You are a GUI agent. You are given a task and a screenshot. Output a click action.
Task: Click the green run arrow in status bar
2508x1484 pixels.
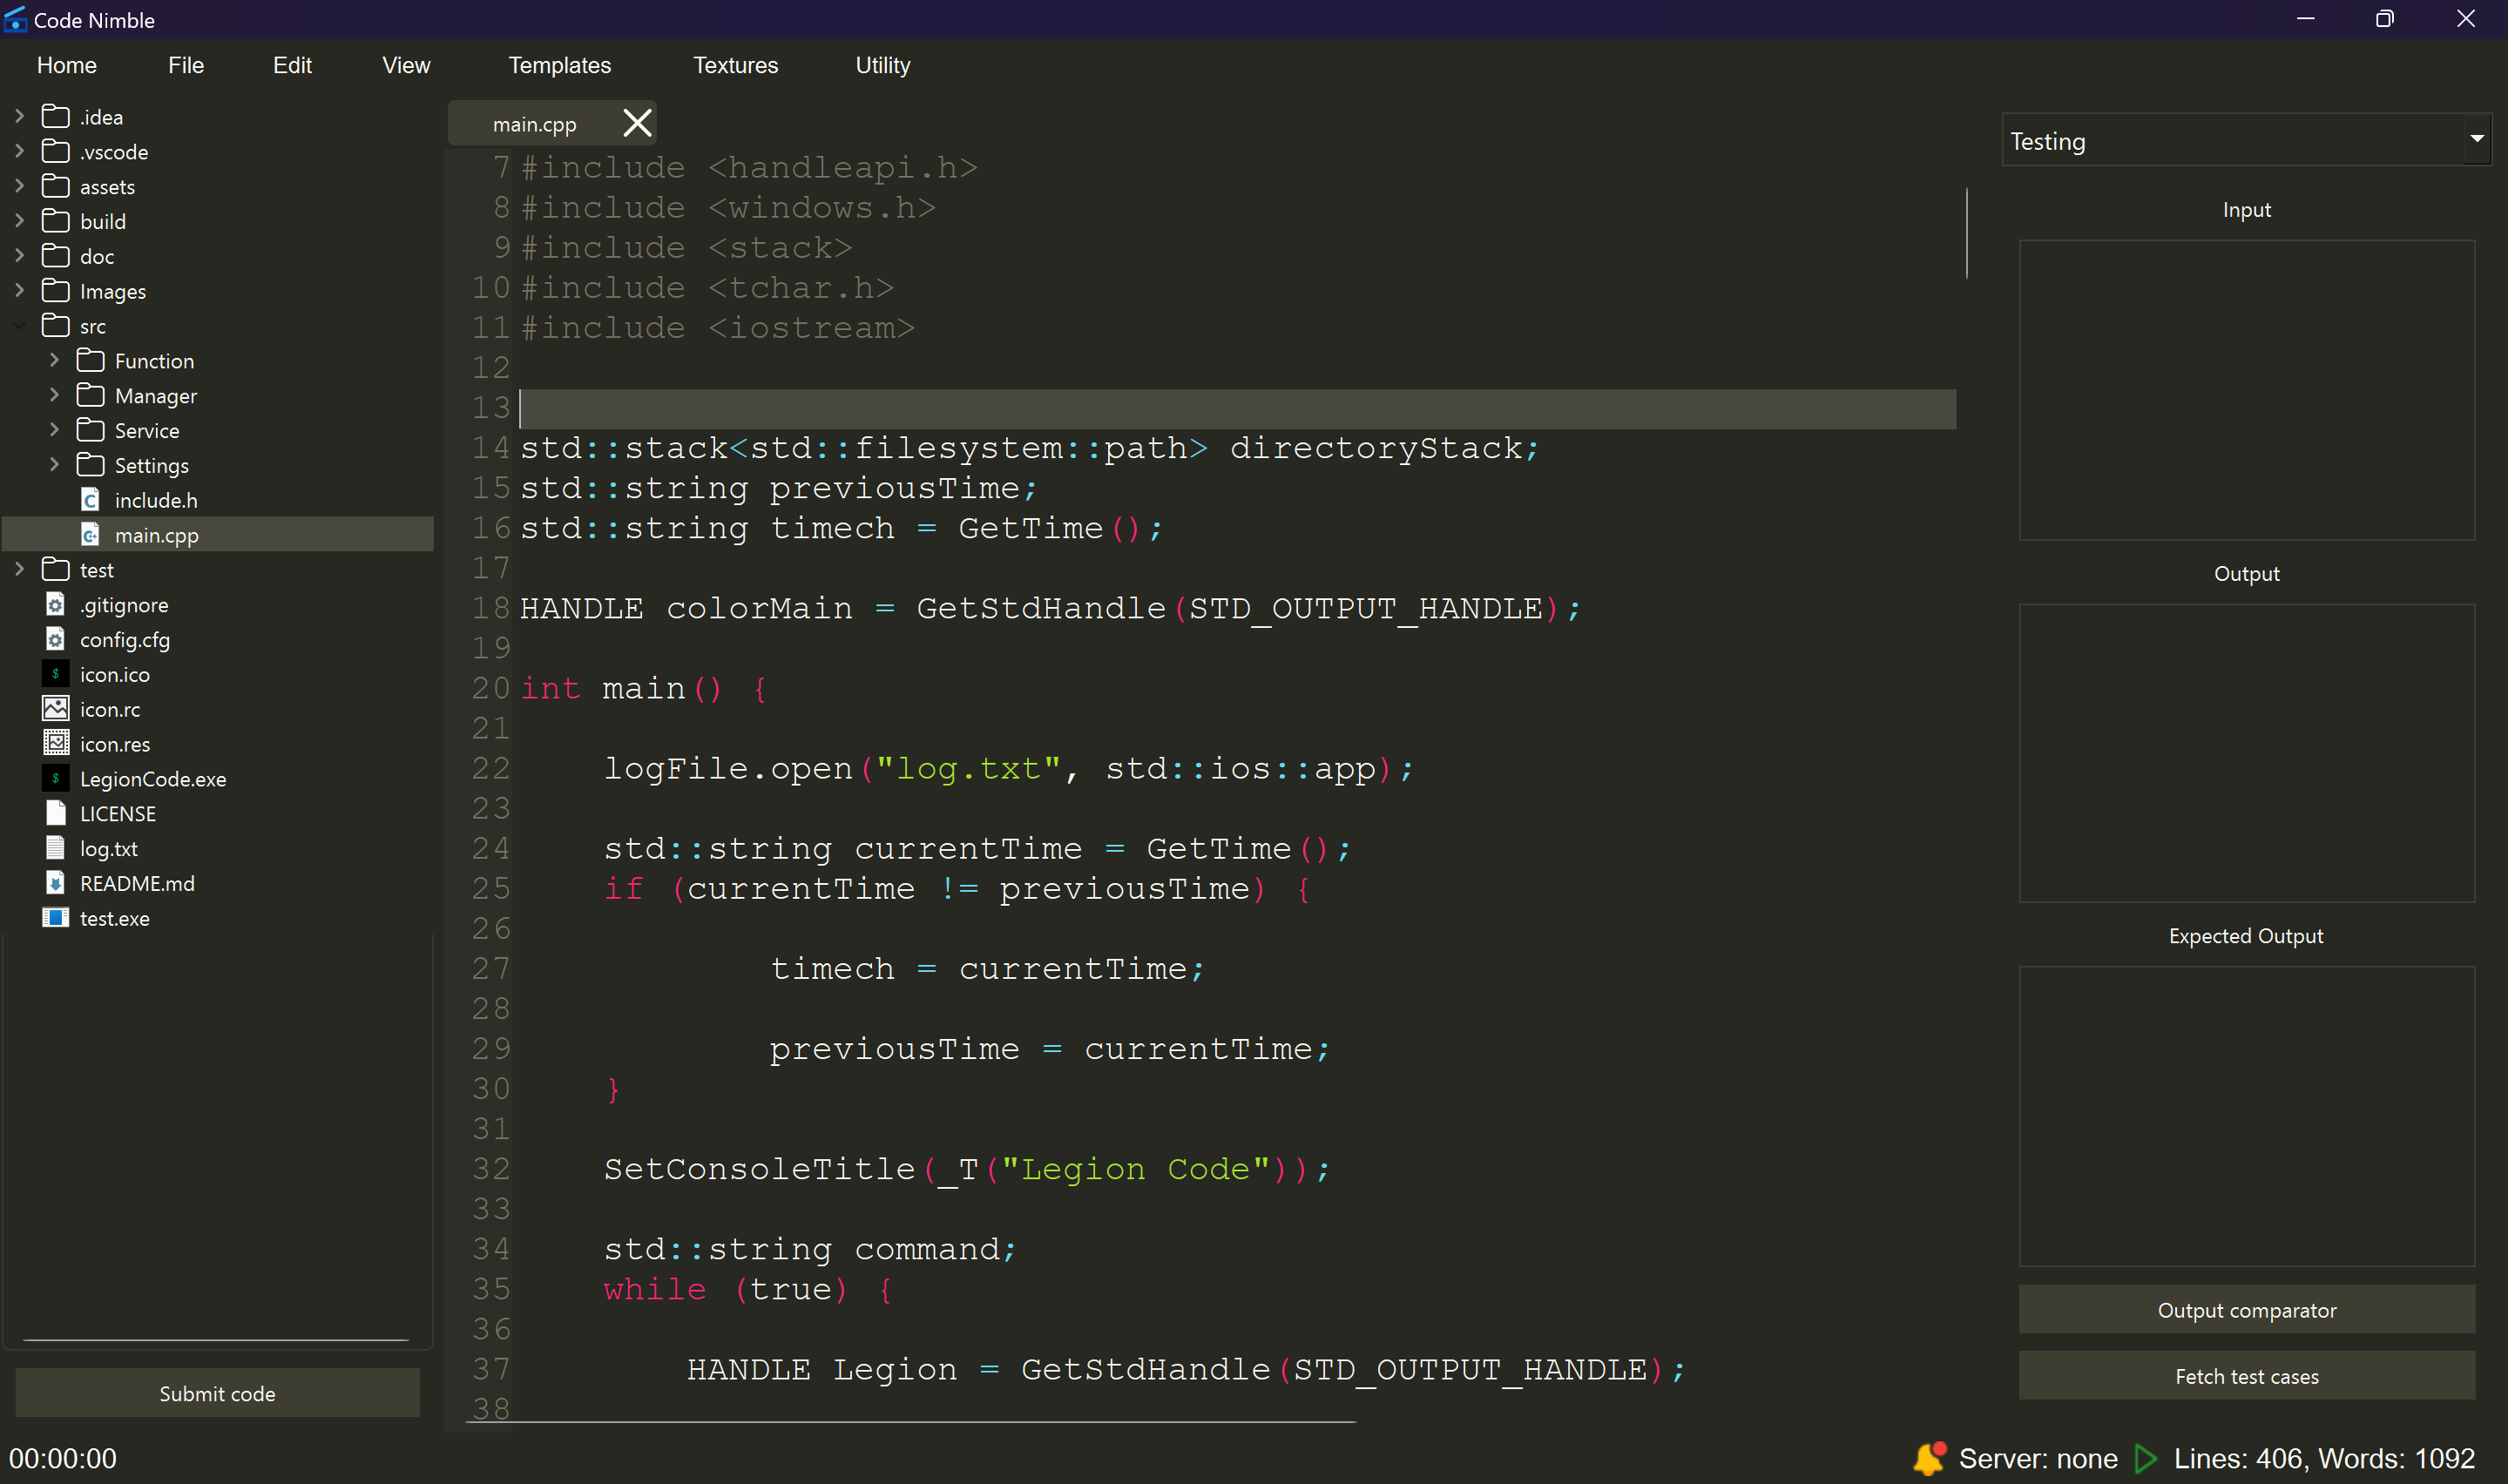click(x=2144, y=1458)
